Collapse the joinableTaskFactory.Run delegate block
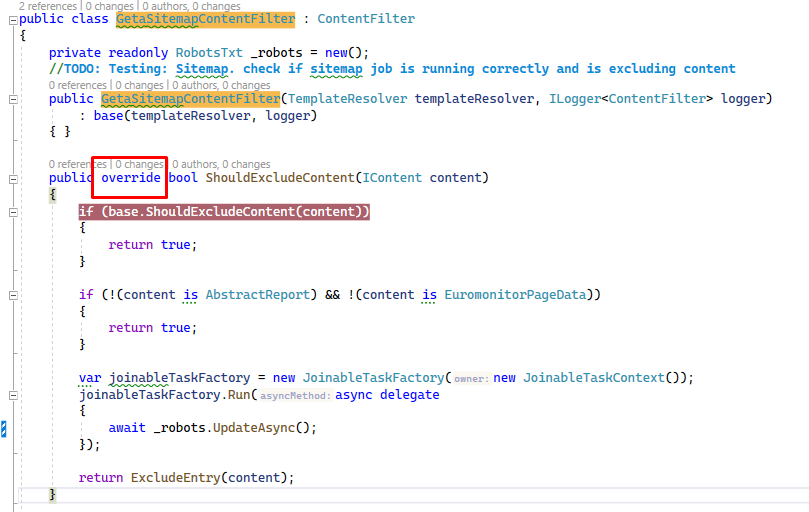Screen dimensions: 809x512 click(x=11, y=395)
